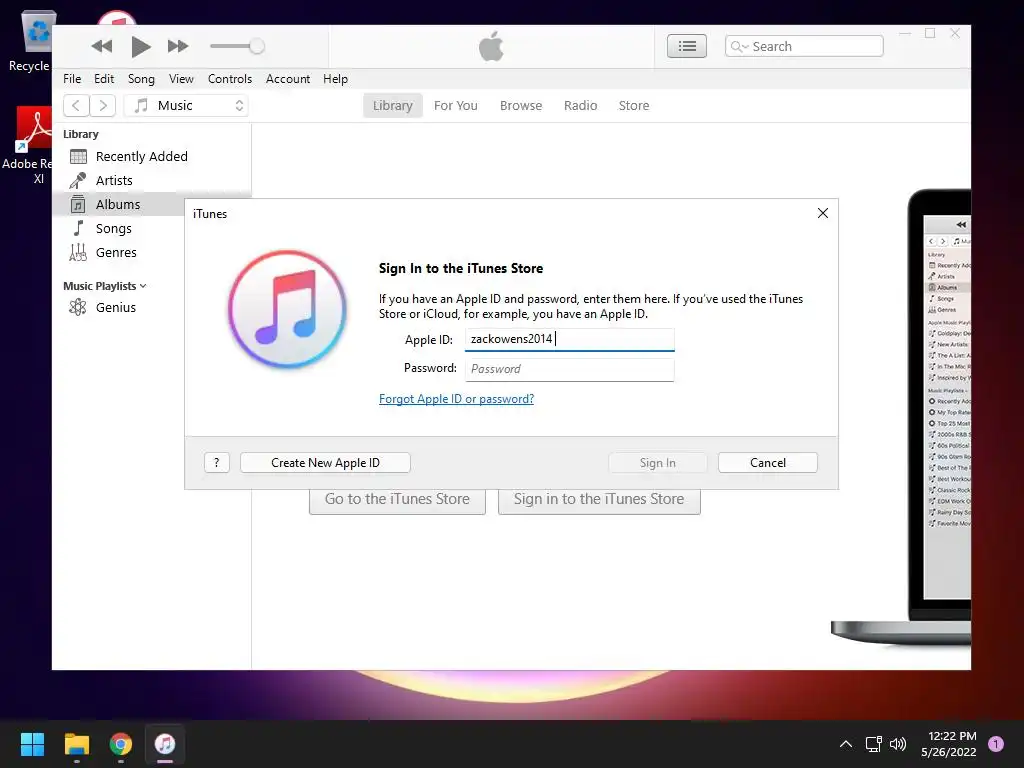Screen dimensions: 1024x768
Task: Select Genres in the Library sidebar
Action: (118, 253)
